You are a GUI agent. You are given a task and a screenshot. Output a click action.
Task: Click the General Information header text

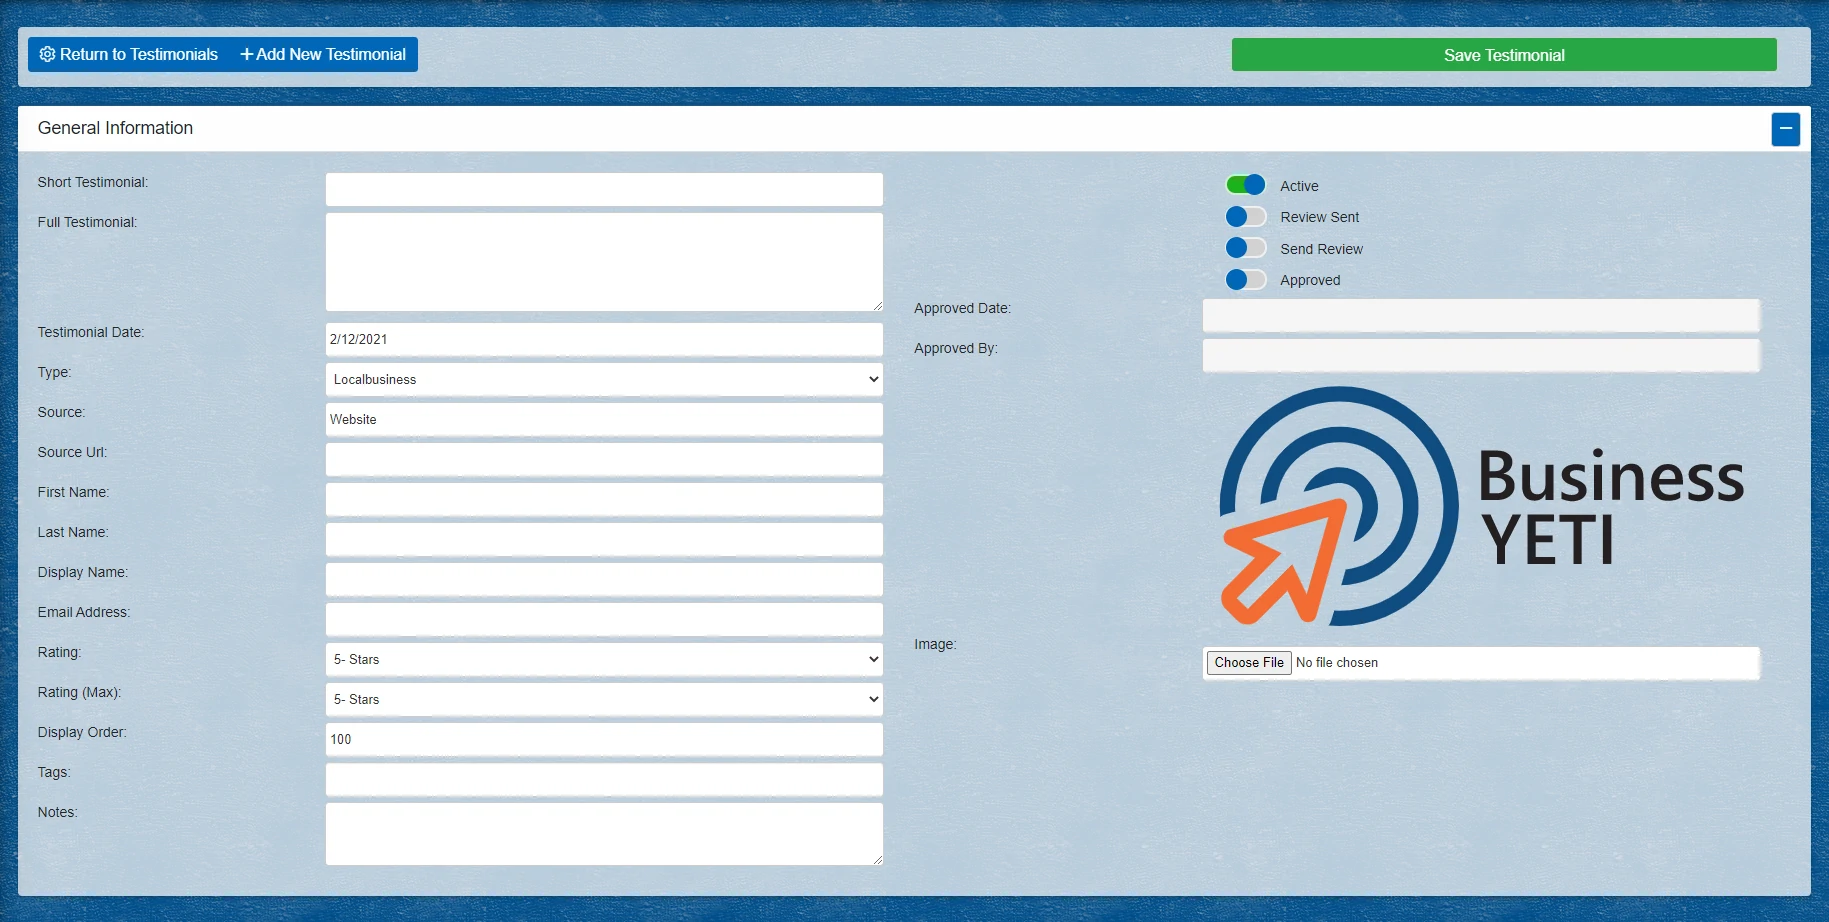(115, 128)
